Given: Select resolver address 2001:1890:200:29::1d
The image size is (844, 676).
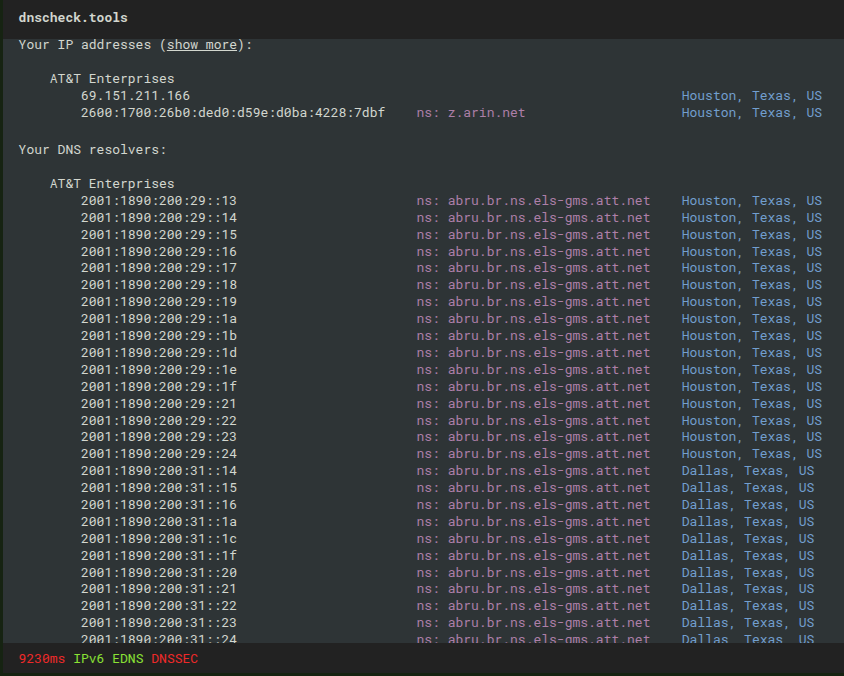Looking at the screenshot, I should tap(159, 353).
